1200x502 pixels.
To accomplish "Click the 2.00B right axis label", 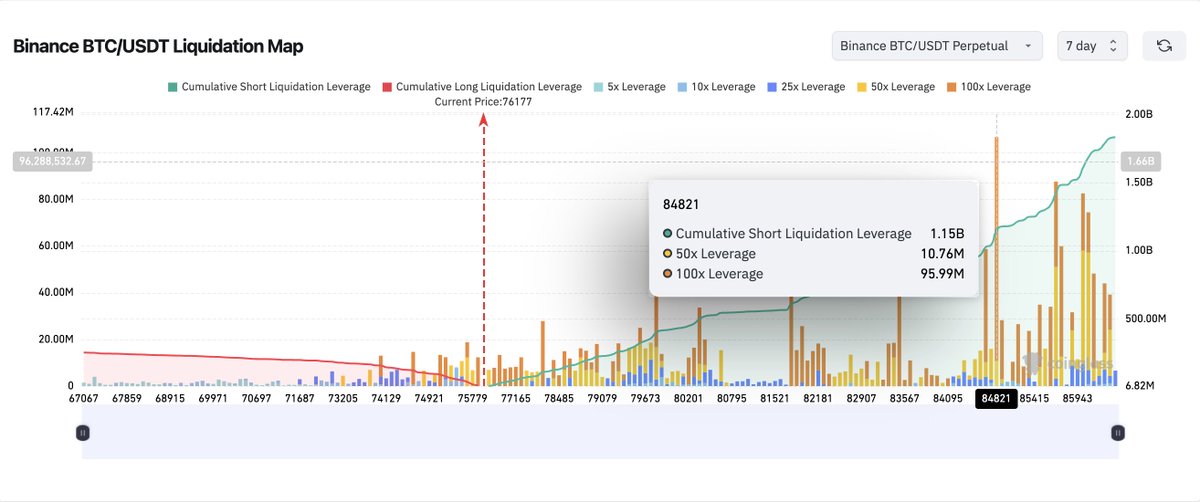I will coord(1139,114).
